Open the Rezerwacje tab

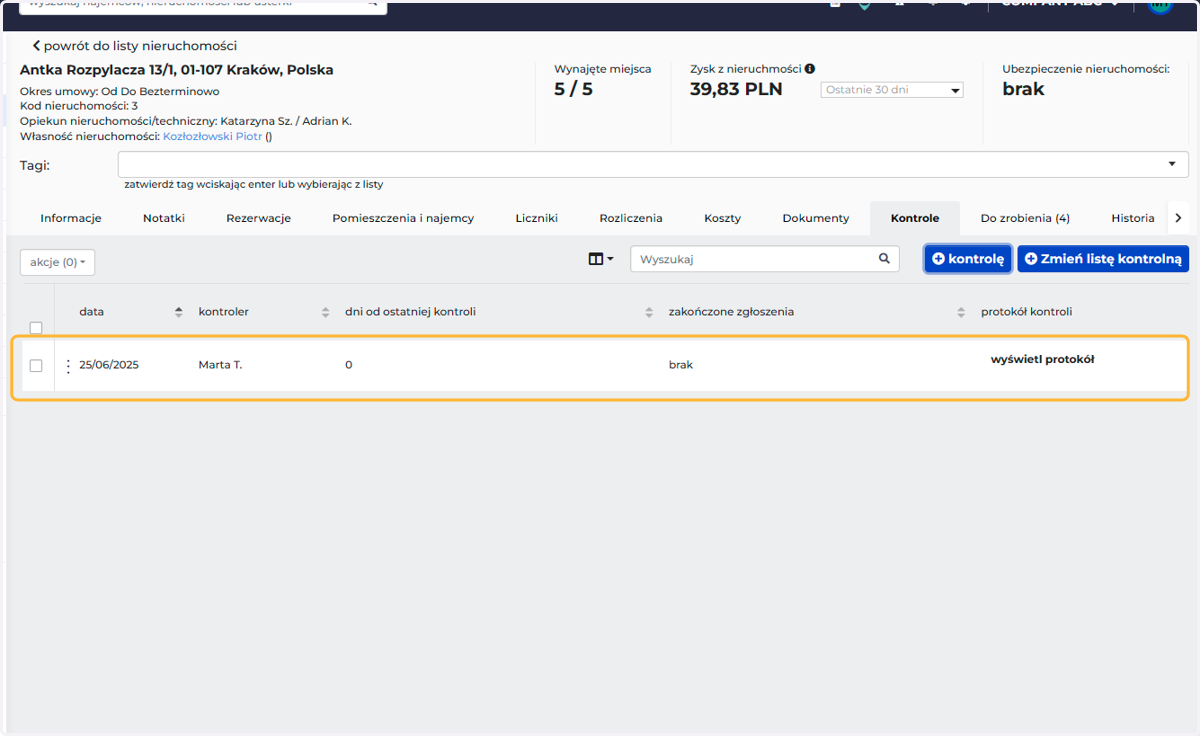[258, 218]
